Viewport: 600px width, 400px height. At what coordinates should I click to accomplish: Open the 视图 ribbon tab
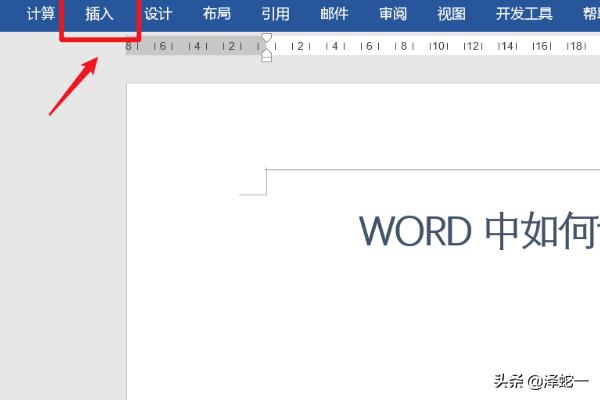coord(452,14)
